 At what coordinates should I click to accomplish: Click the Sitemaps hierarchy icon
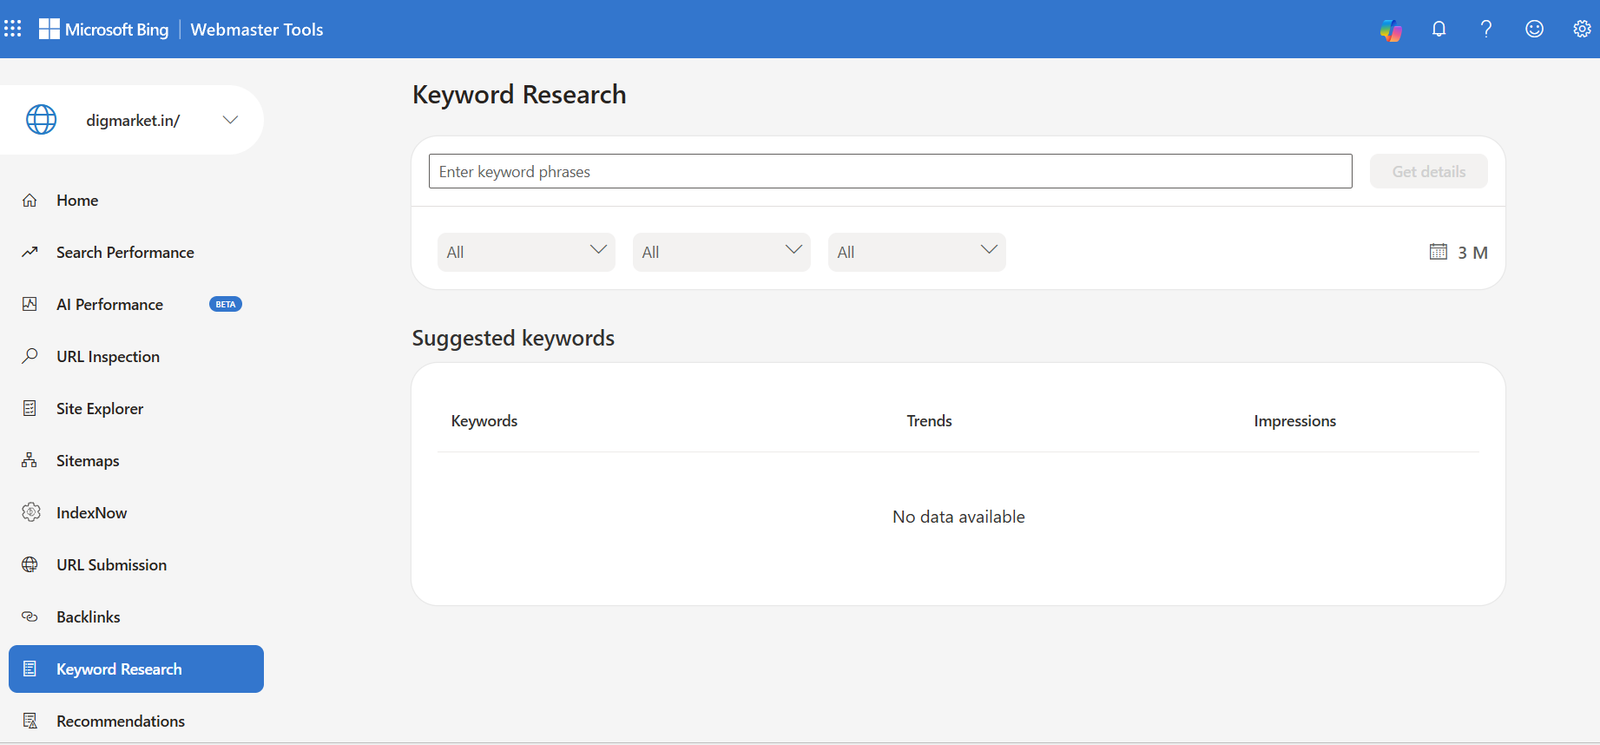[30, 460]
